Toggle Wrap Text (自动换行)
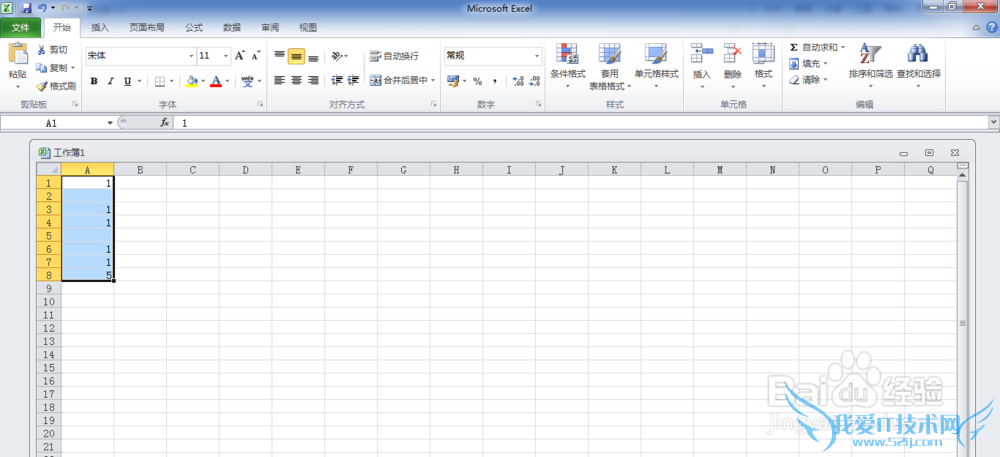 [394, 56]
